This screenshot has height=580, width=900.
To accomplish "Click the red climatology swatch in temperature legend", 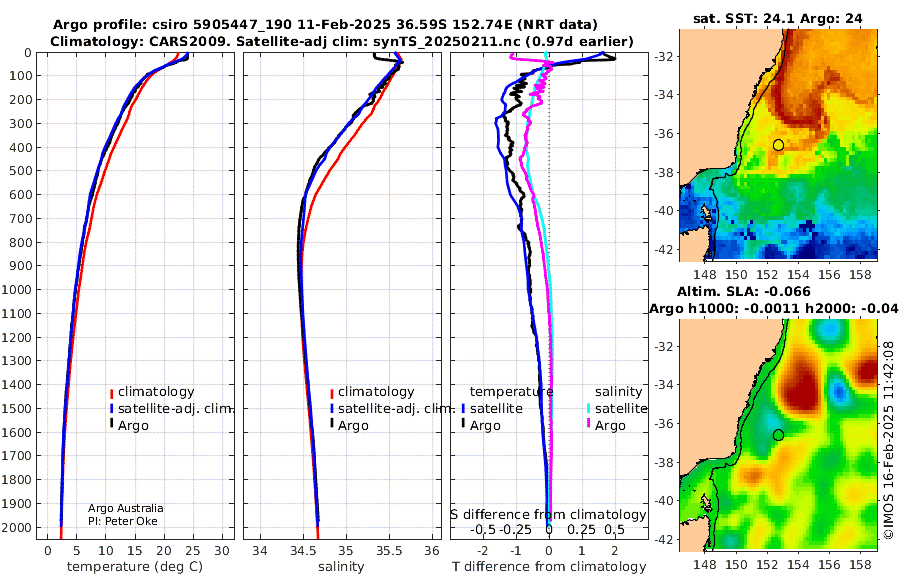I will coord(111,393).
